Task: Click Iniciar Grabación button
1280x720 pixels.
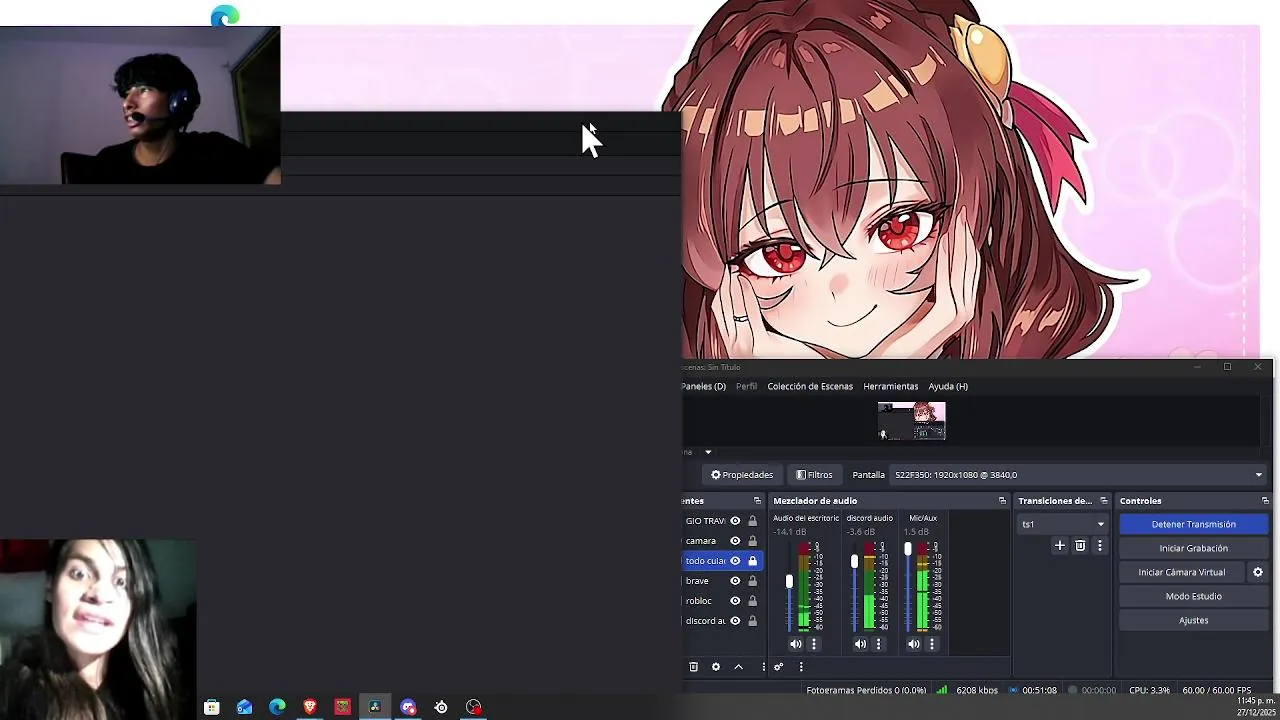Action: pyautogui.click(x=1193, y=548)
